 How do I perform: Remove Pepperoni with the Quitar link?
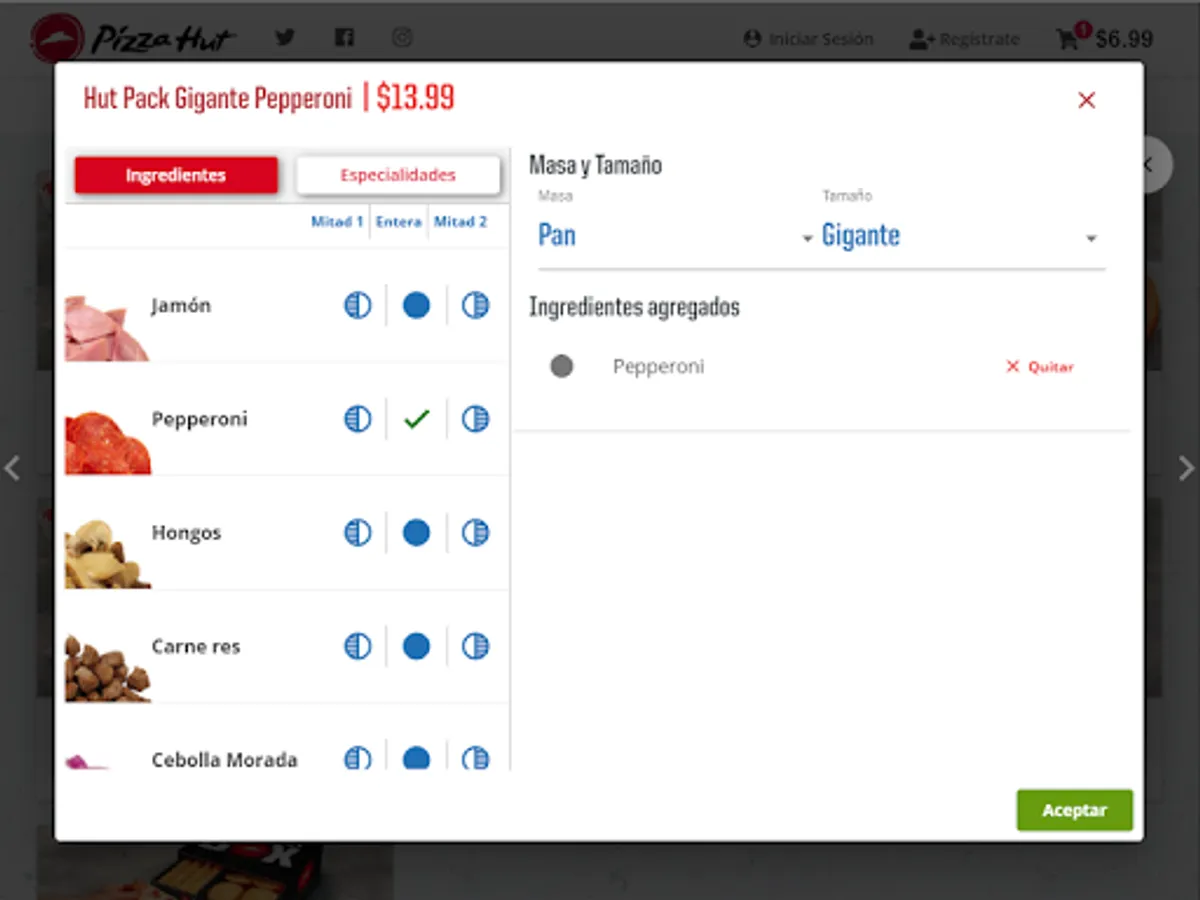[1039, 367]
